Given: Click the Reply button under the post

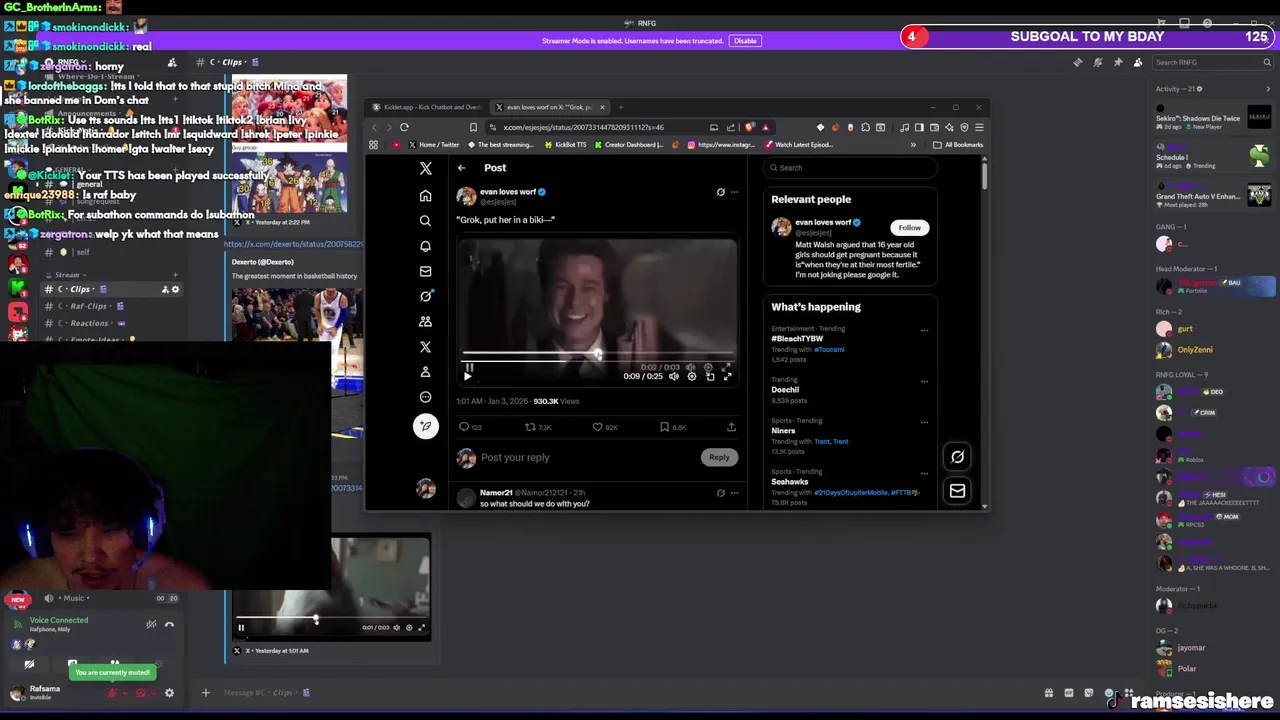Looking at the screenshot, I should 719,458.
